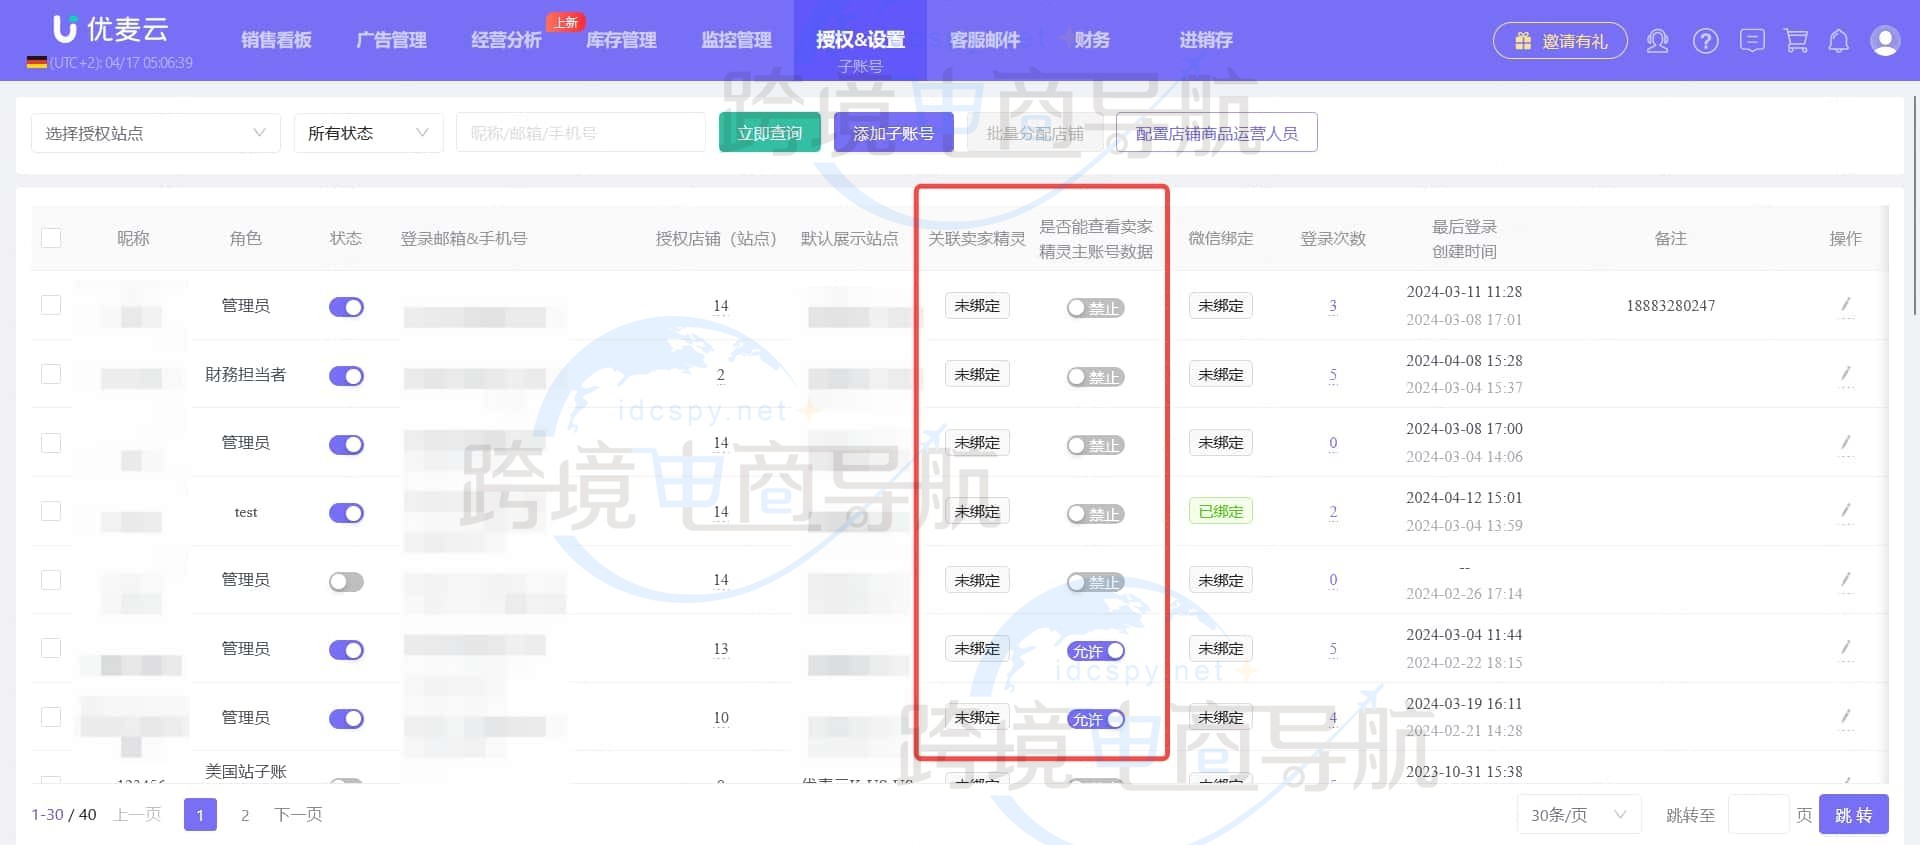Viewport: 1920px width, 845px height.
Task: Toggle 允许 switch in row with 10 stores
Action: tap(1095, 719)
